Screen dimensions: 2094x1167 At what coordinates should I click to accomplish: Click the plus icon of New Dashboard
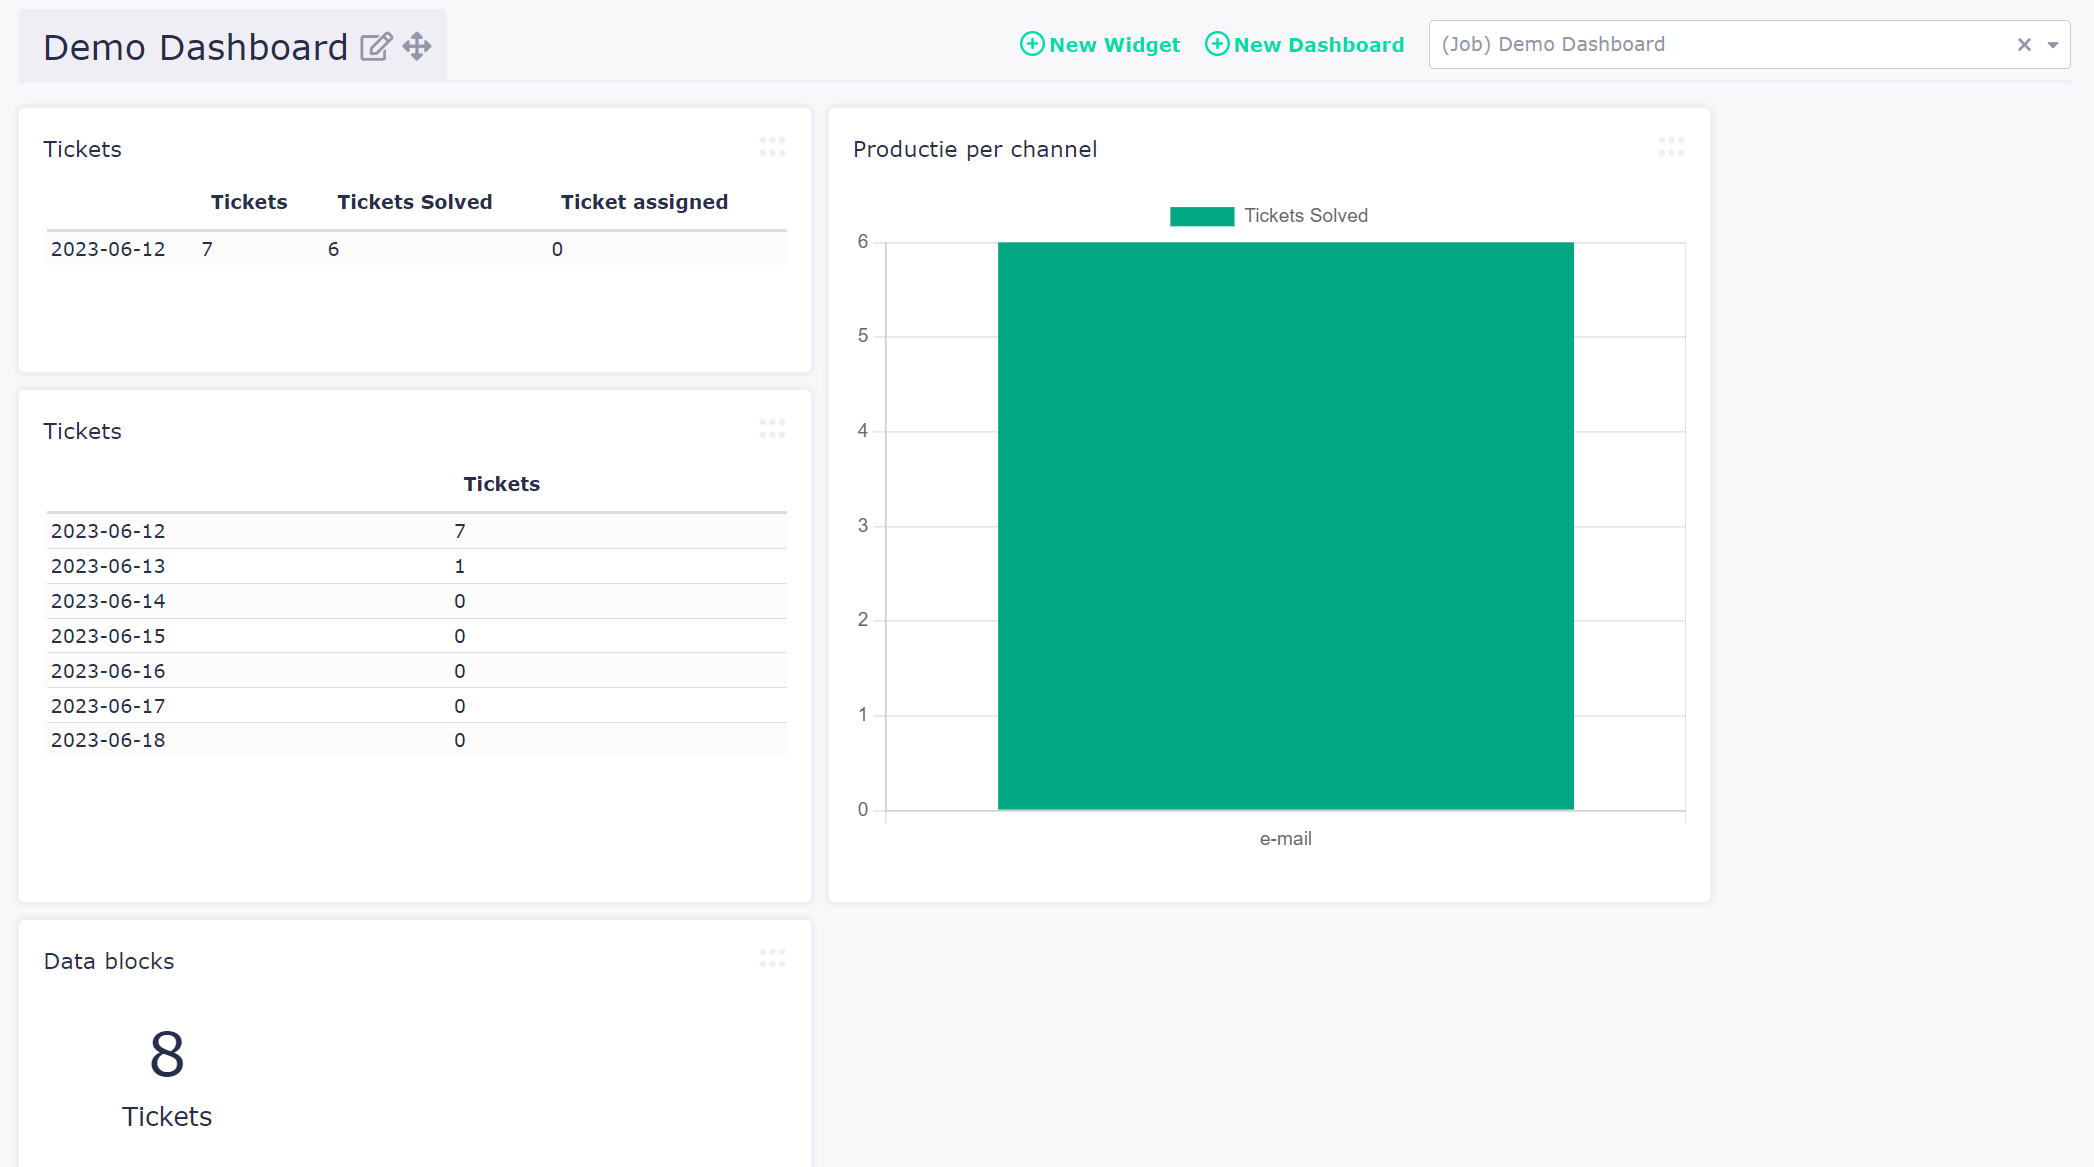1217,44
